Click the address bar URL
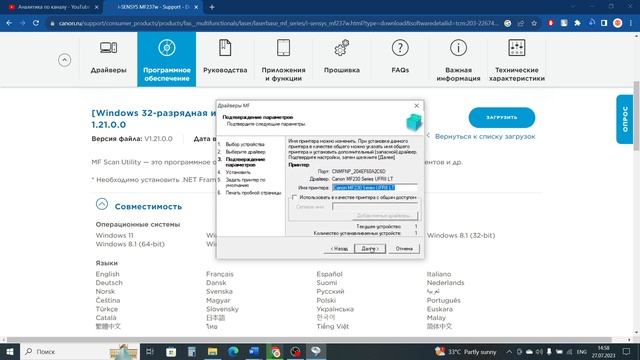Viewport: 640px width, 360px height. [x=278, y=23]
